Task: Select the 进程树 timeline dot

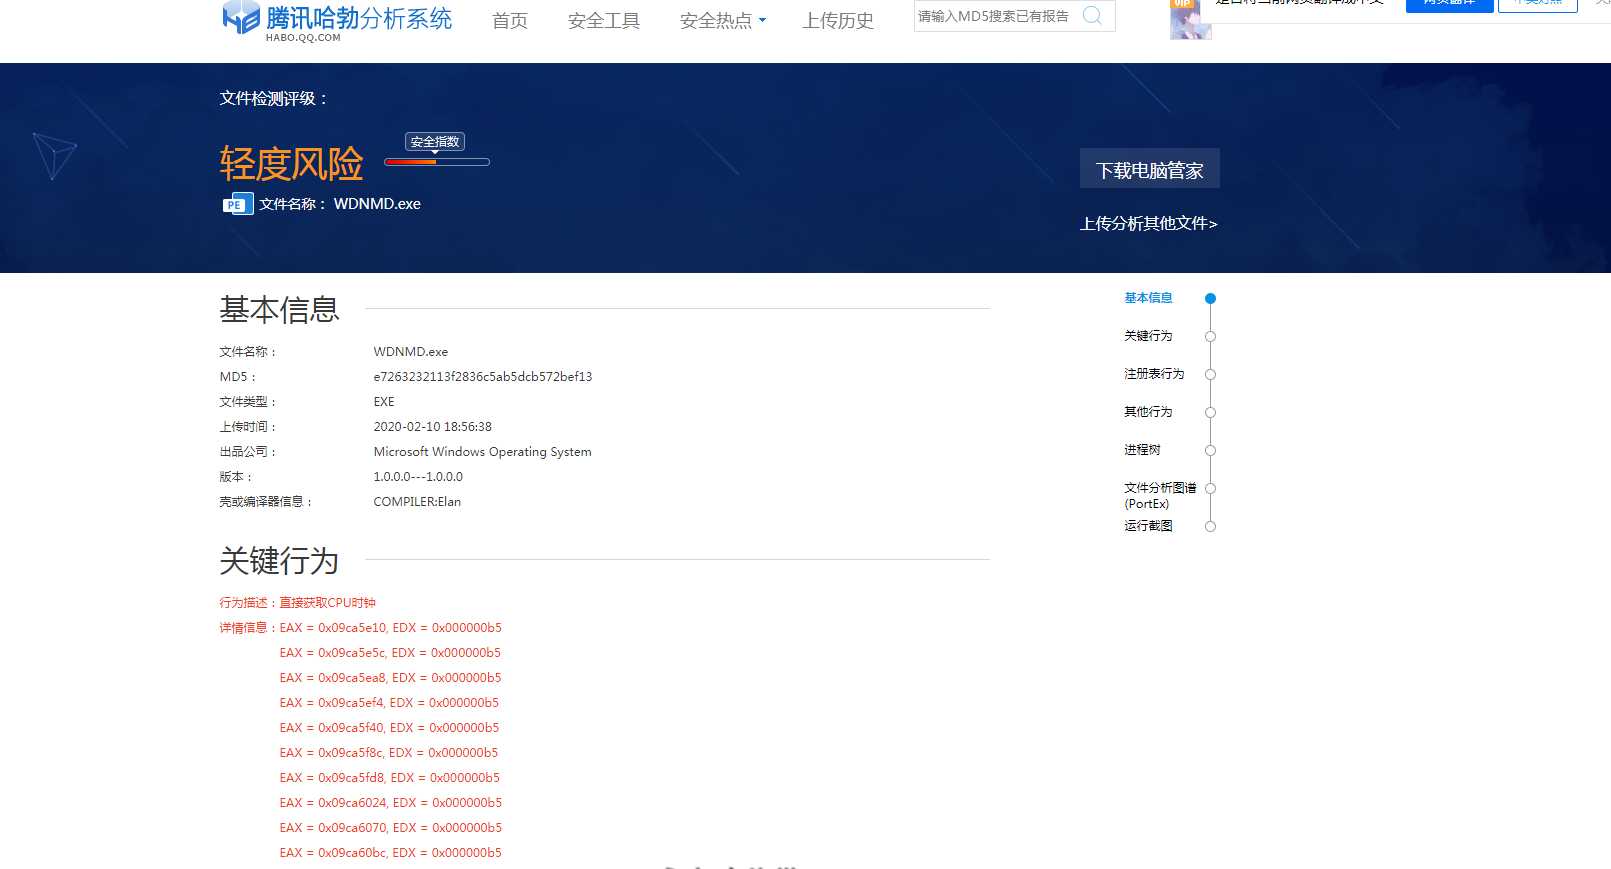Action: pos(1210,450)
